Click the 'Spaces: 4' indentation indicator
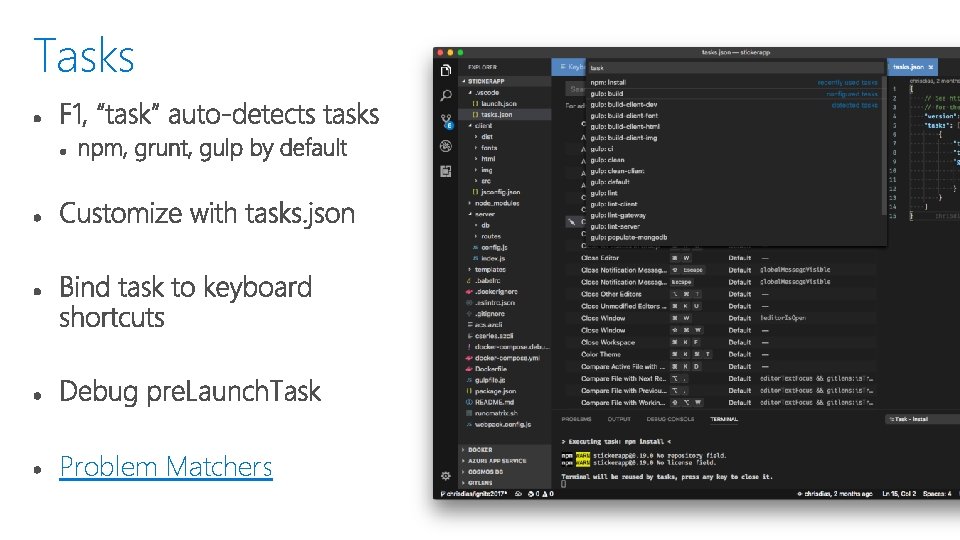Image resolution: width=960 pixels, height=540 pixels. coord(937,493)
